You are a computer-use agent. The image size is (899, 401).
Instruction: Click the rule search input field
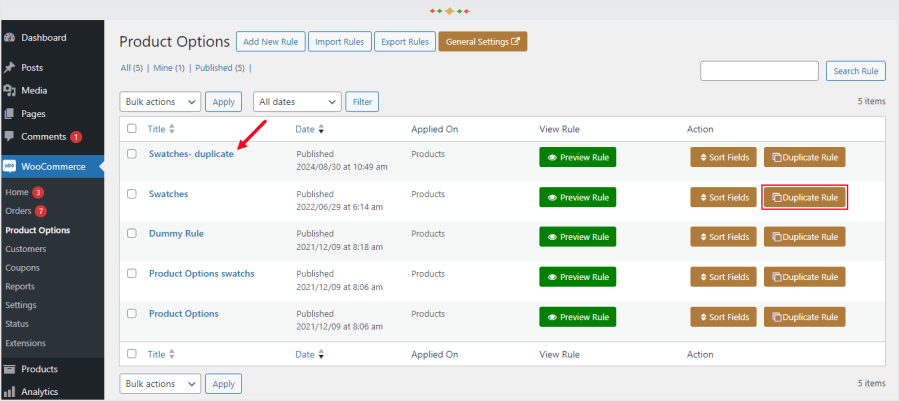[759, 71]
